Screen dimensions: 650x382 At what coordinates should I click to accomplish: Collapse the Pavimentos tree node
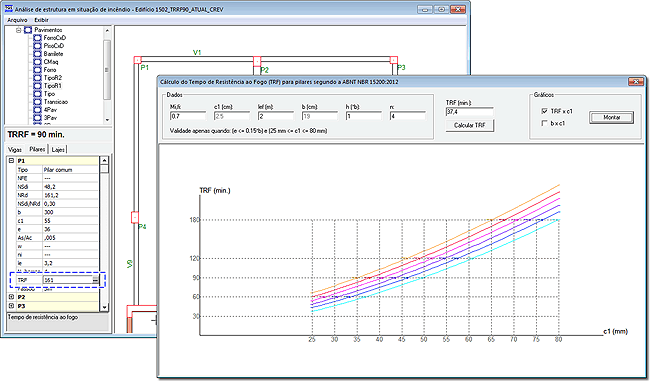tap(19, 30)
